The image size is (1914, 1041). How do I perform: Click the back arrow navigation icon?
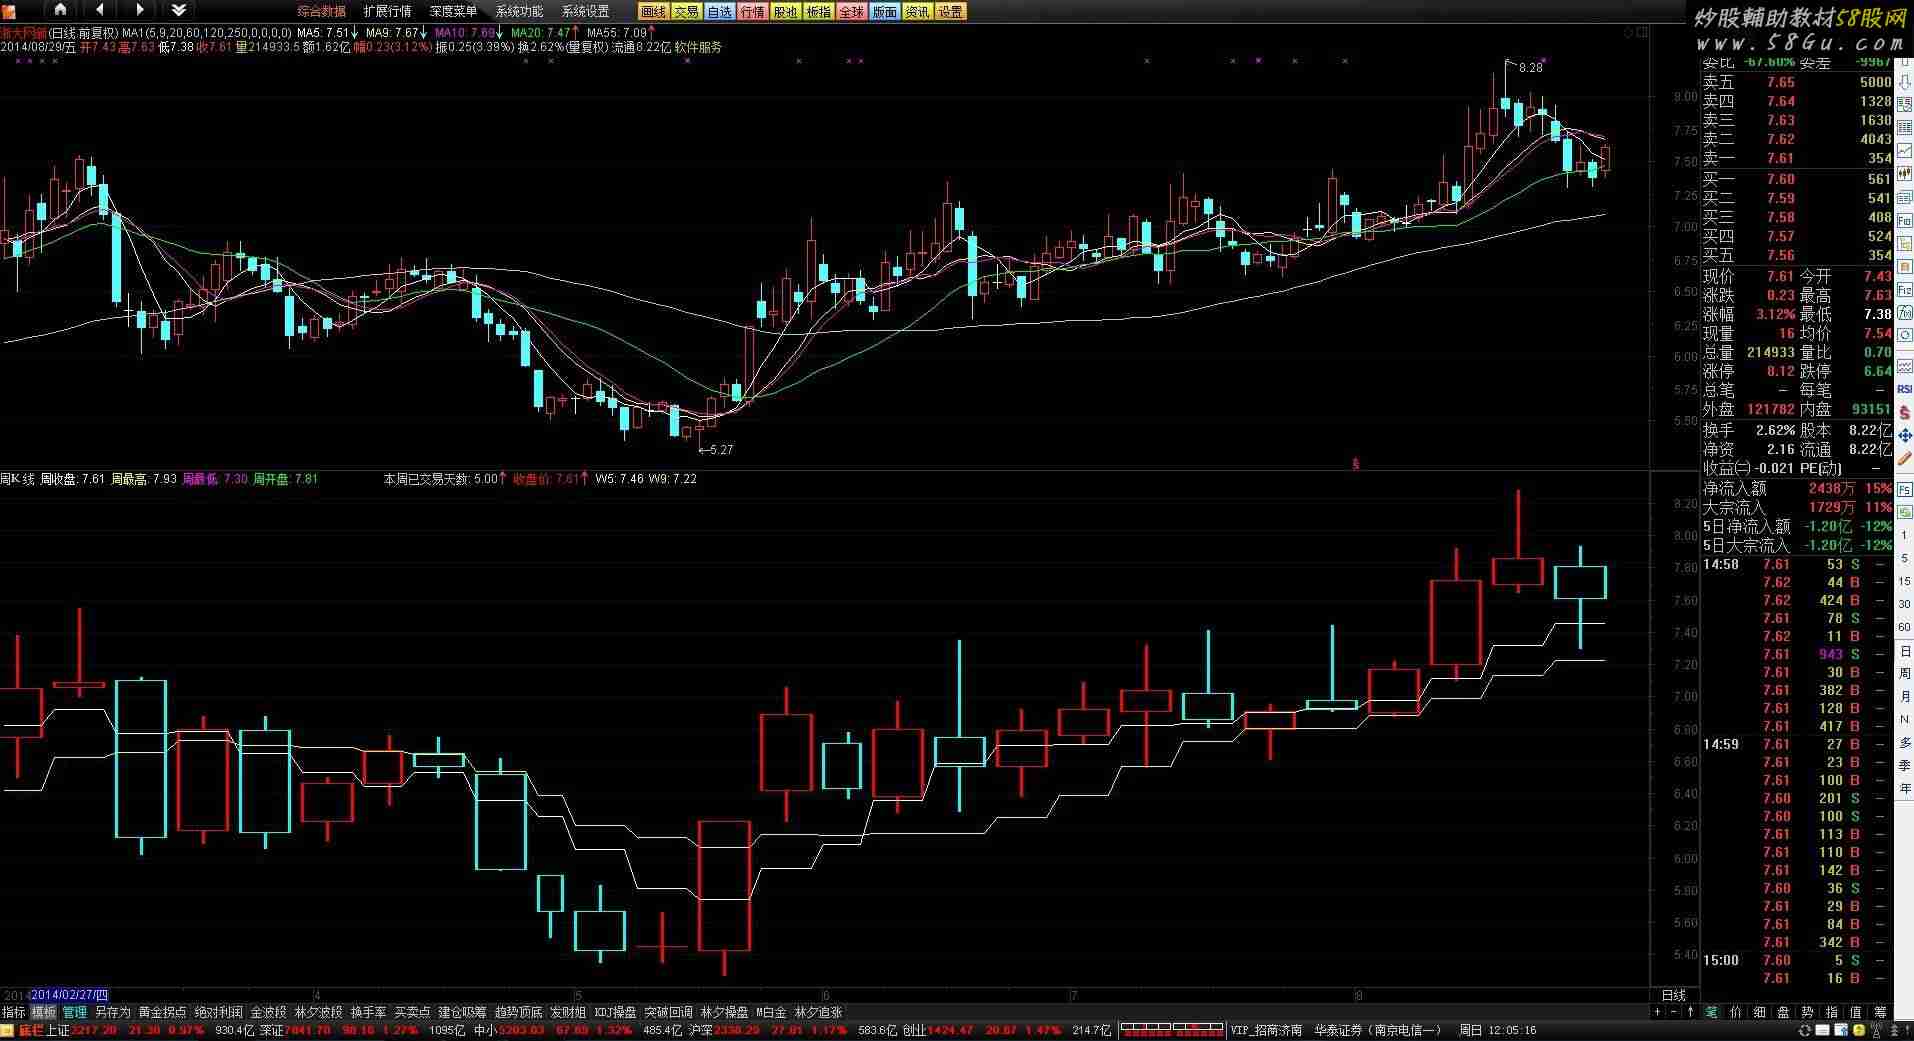pyautogui.click(x=99, y=10)
